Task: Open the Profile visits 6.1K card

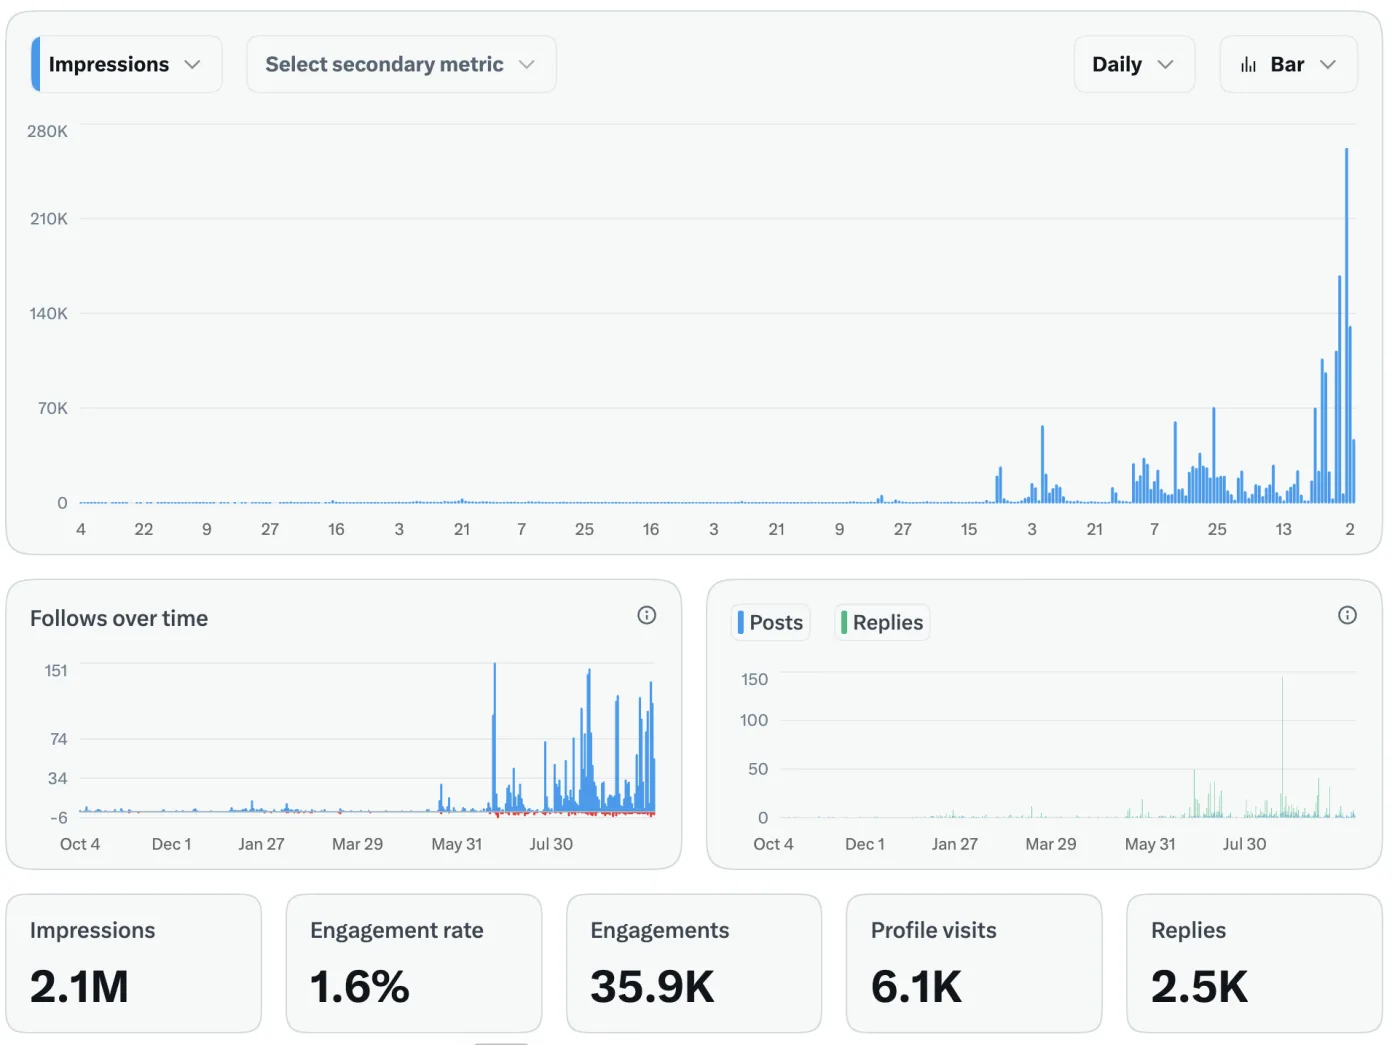Action: [974, 963]
